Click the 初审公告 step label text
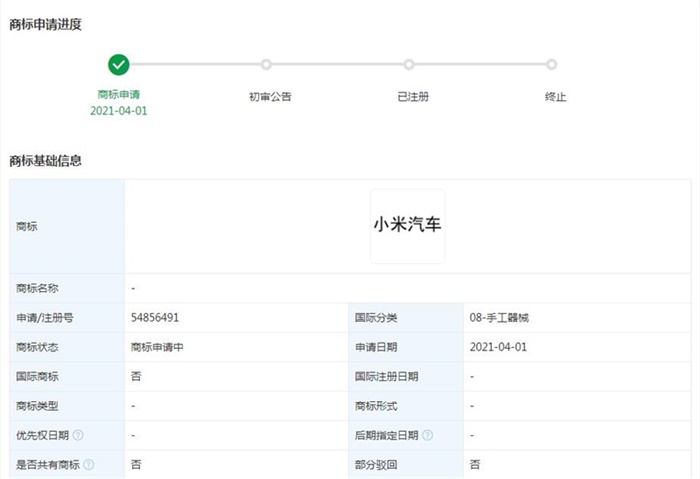 pos(270,97)
